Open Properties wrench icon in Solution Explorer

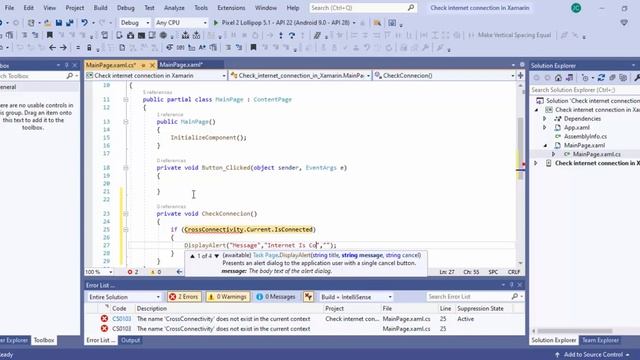point(637,78)
